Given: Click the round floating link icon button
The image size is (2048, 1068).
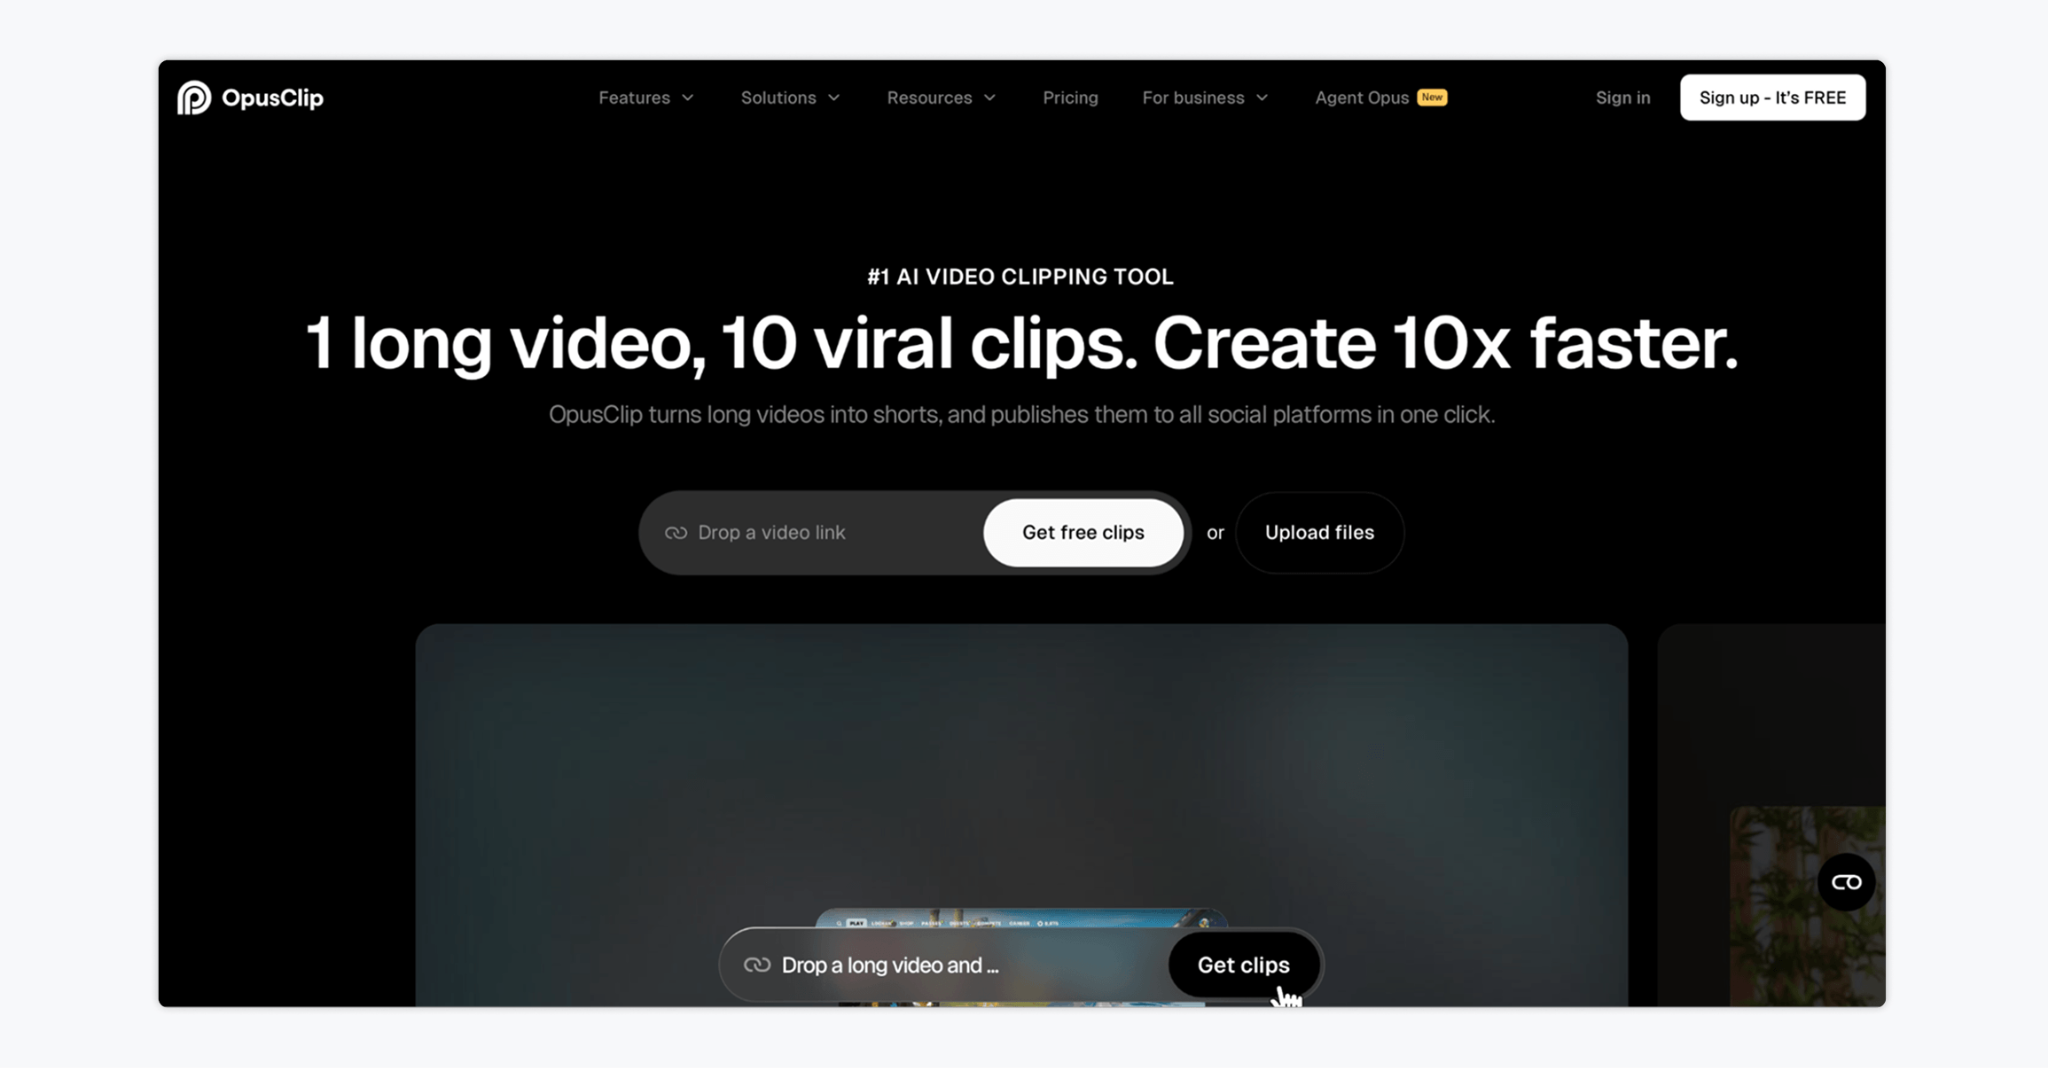Looking at the screenshot, I should click(1846, 882).
